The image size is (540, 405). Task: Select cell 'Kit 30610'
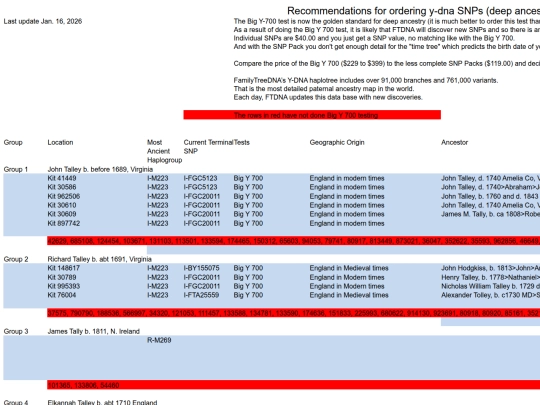point(62,205)
